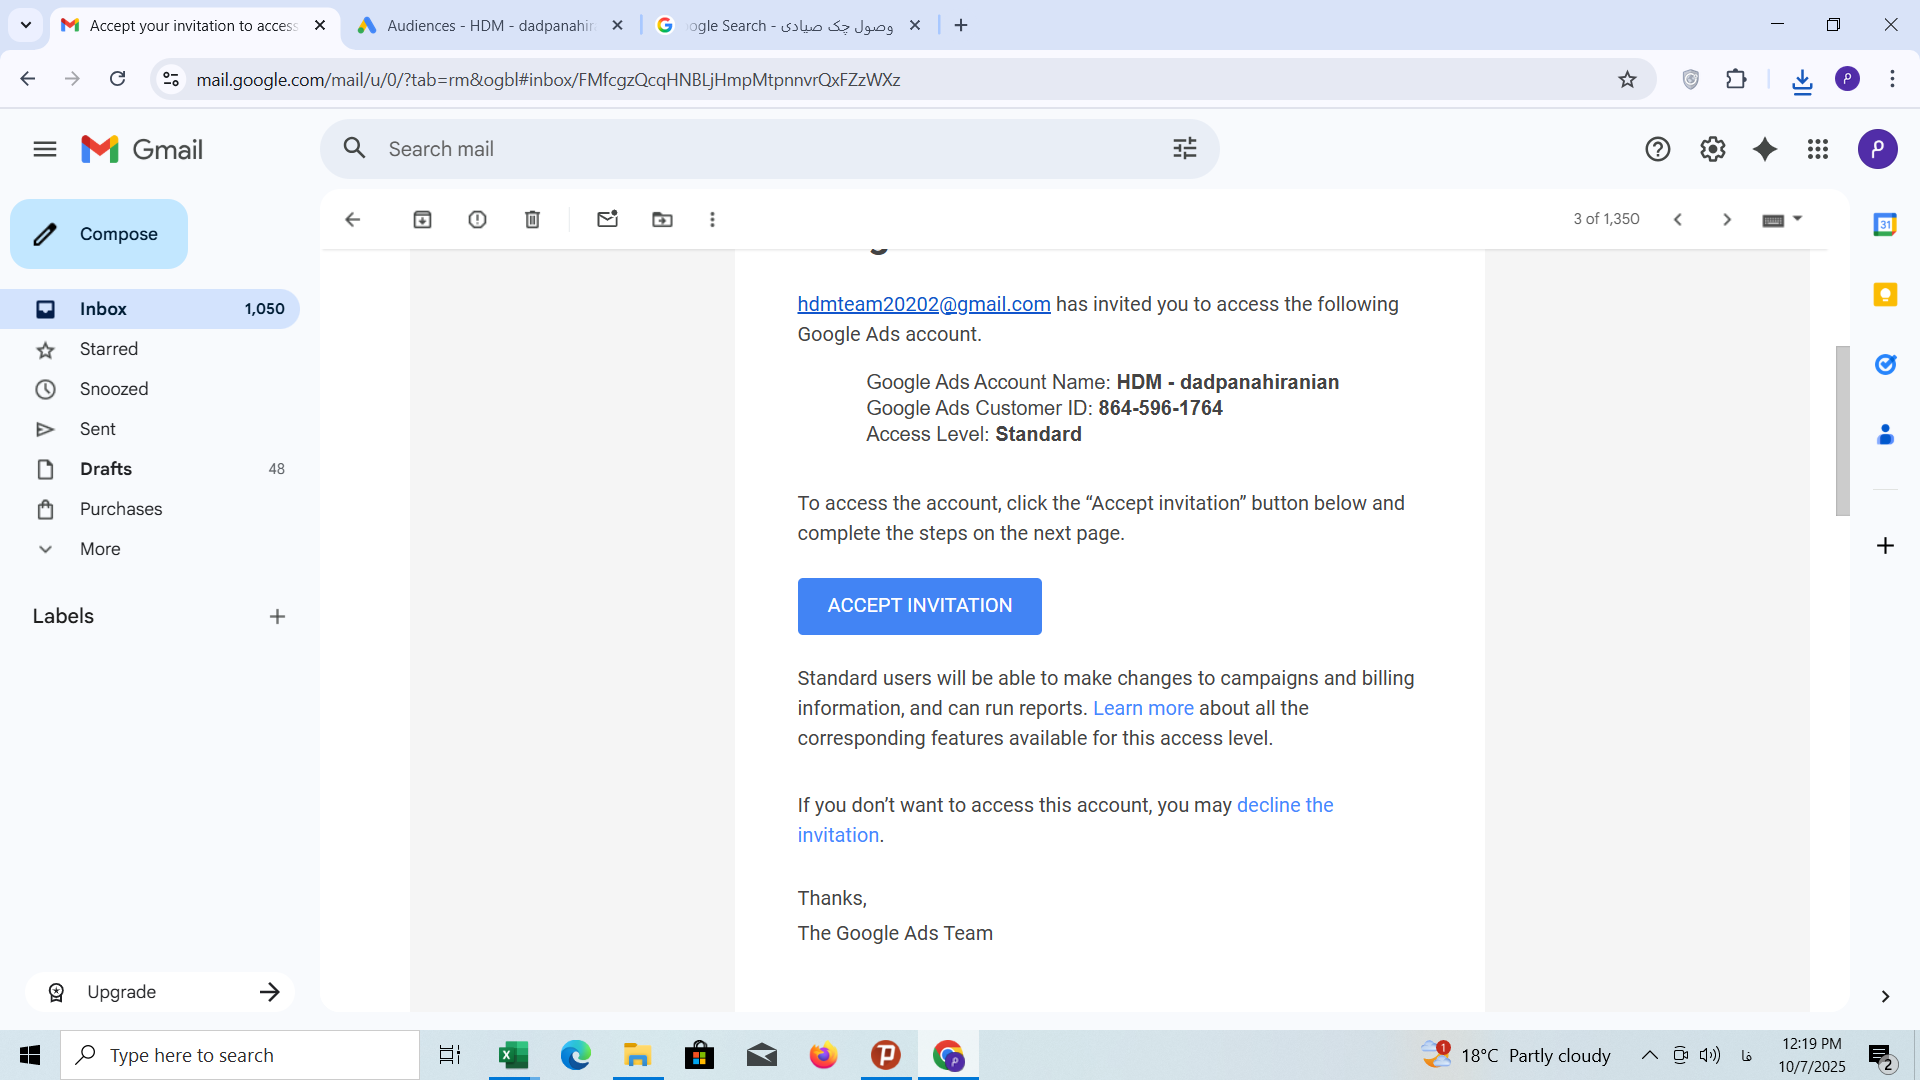Report this email as spam
Image resolution: width=1920 pixels, height=1080 pixels.
477,219
